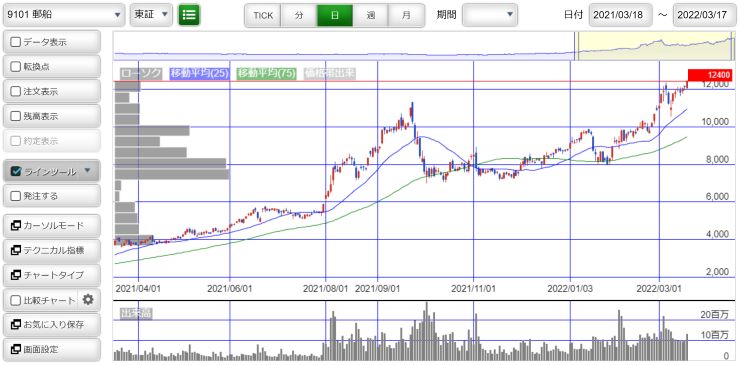Toggle the 注文表示 checkbox
This screenshot has width=740, height=365.
click(x=16, y=92)
